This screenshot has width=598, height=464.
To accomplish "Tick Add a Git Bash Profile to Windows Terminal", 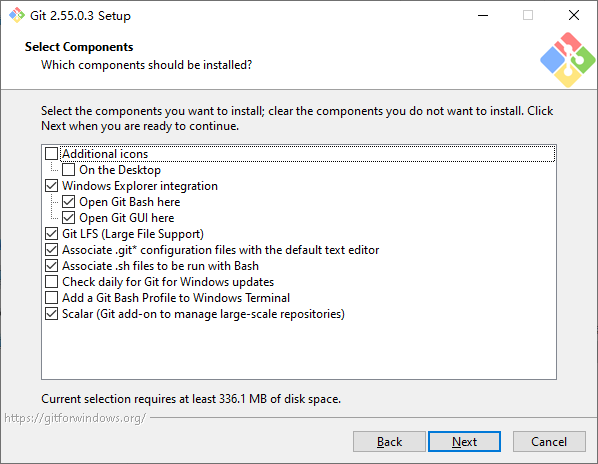I will tap(51, 298).
